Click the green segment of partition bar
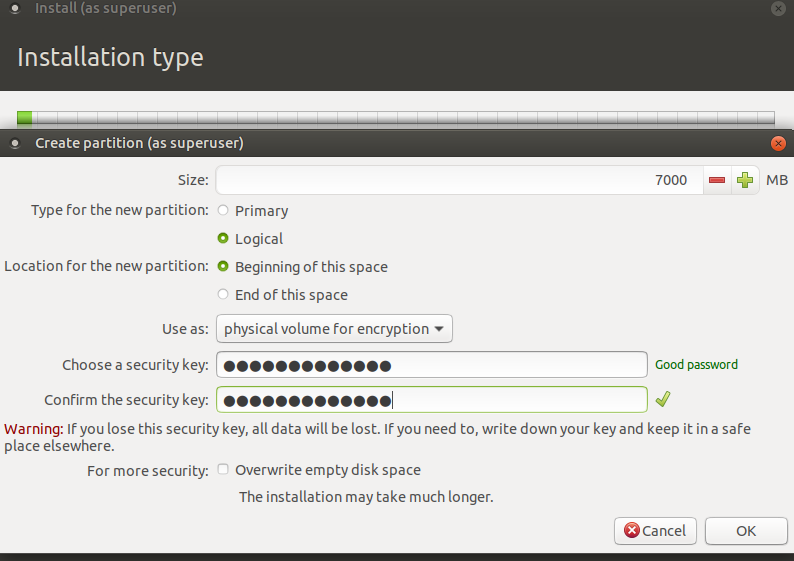The image size is (794, 561). pos(25,118)
